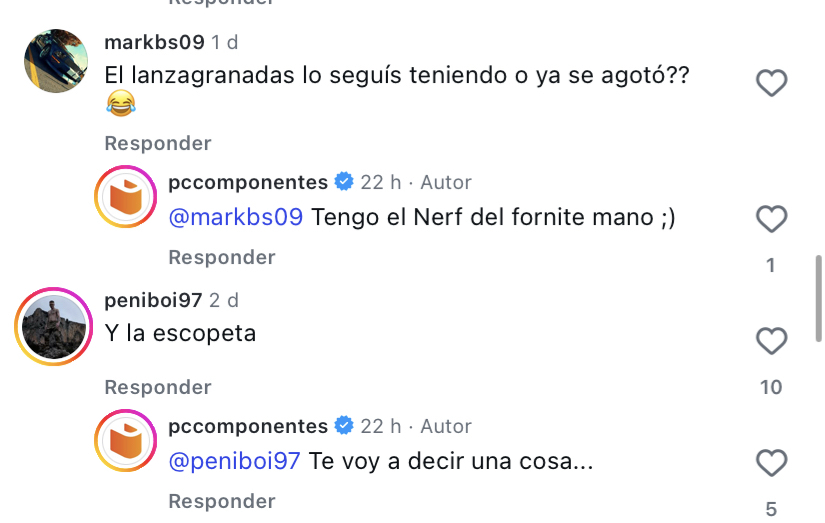Screen dimensions: 825x523
Task: Click verified badge on the reply to markbs09
Action: point(344,182)
